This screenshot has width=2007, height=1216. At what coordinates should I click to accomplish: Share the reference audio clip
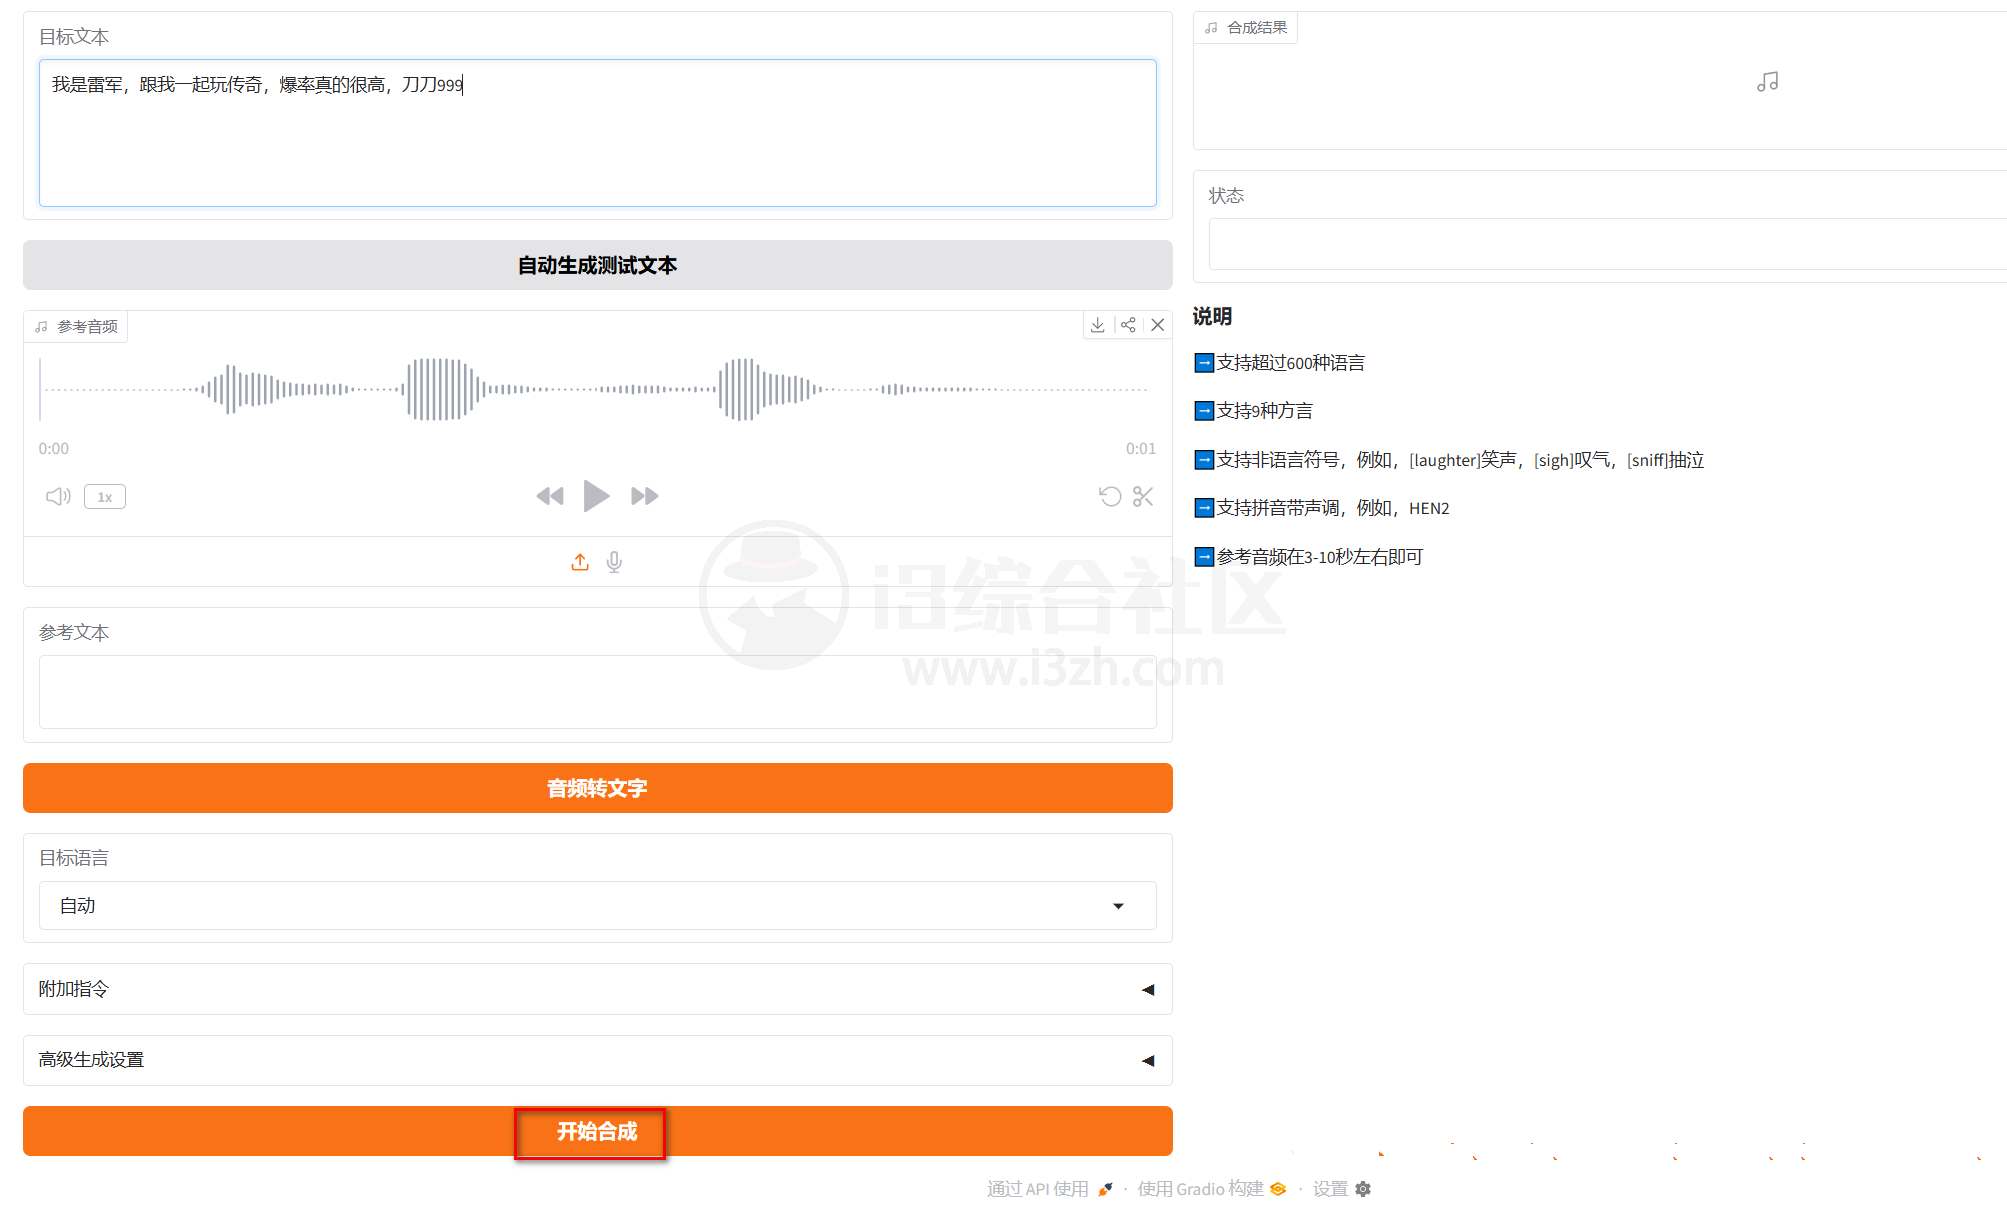tap(1129, 325)
